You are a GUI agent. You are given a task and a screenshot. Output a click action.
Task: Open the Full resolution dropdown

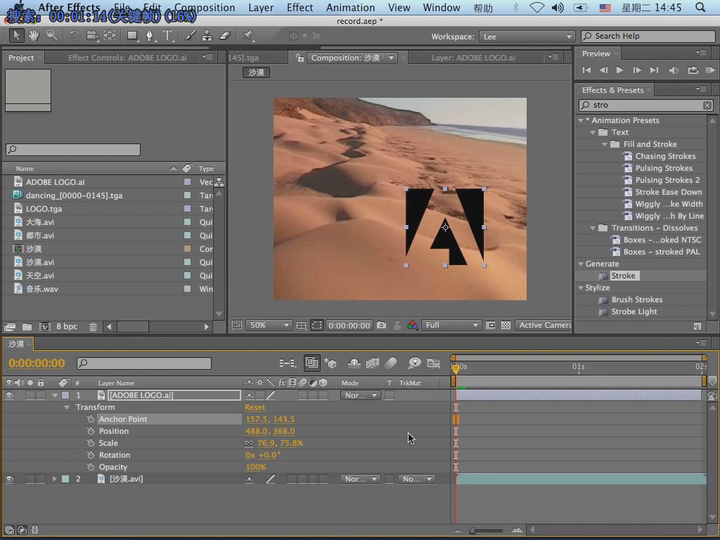(x=451, y=325)
